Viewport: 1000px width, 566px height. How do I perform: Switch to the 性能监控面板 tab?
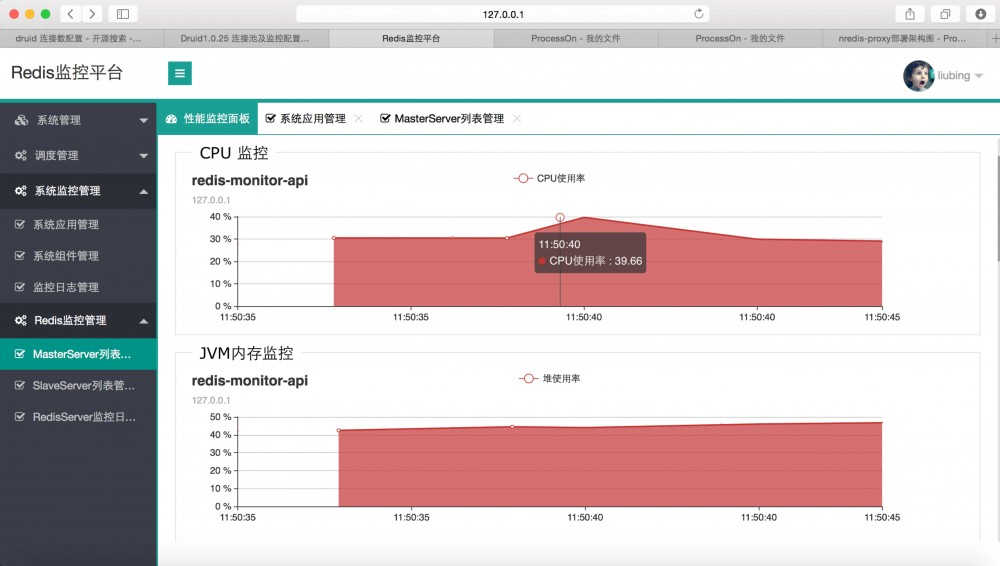coord(207,119)
